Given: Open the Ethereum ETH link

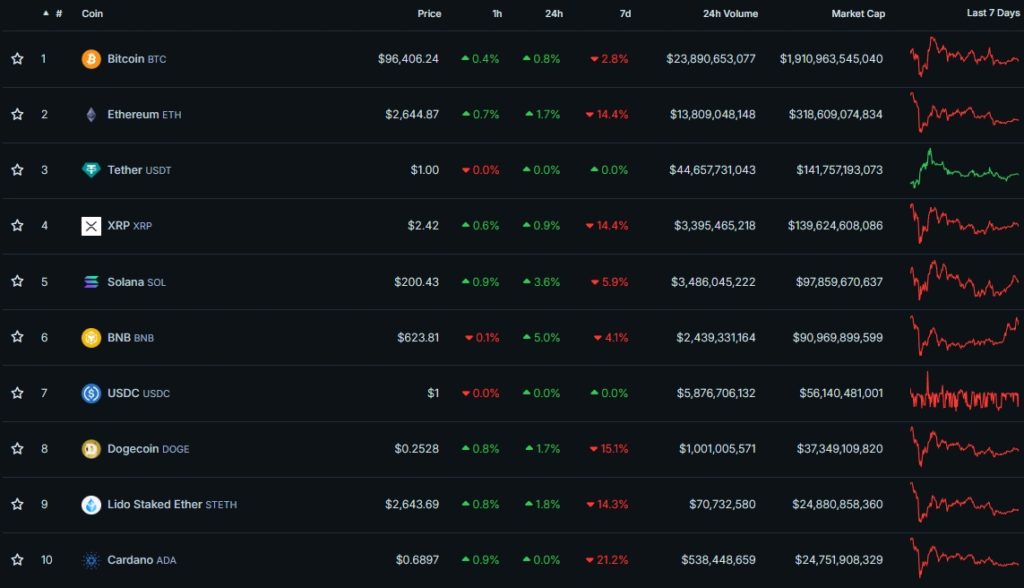Looking at the screenshot, I should pyautogui.click(x=144, y=114).
